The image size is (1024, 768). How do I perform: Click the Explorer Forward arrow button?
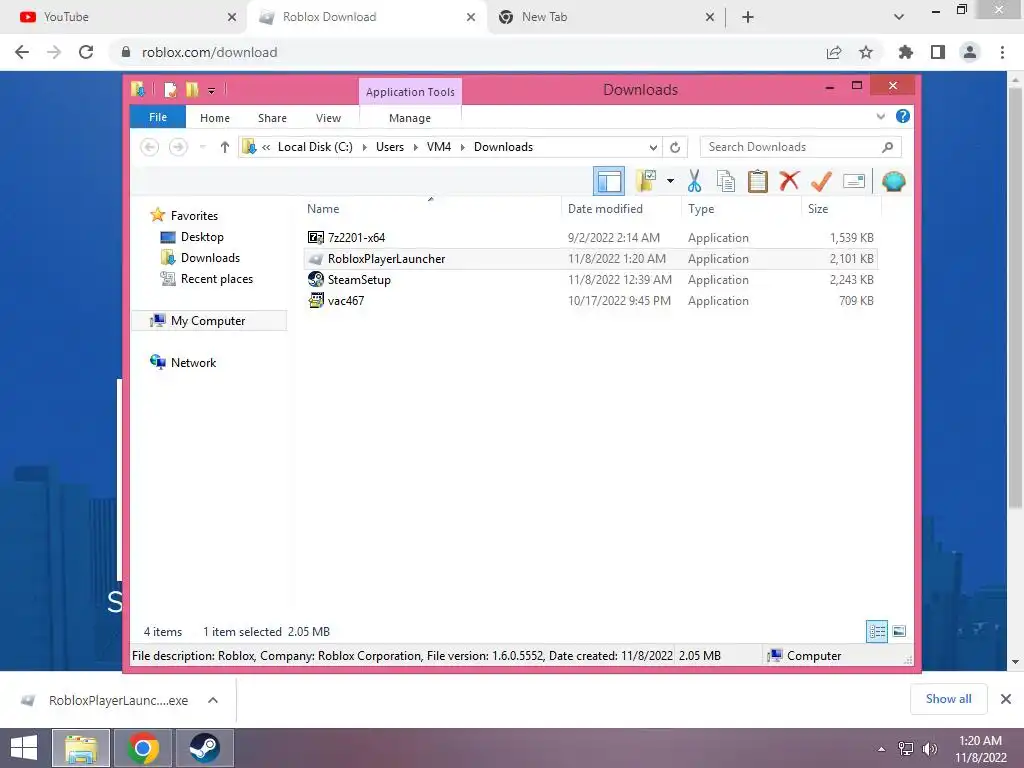178,147
